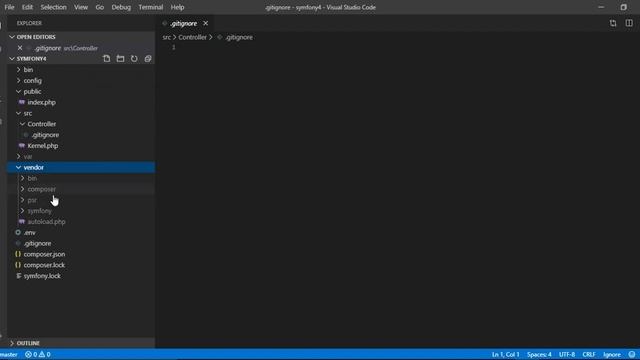Expand the config folder
640x360 pixels.
coord(81,81)
